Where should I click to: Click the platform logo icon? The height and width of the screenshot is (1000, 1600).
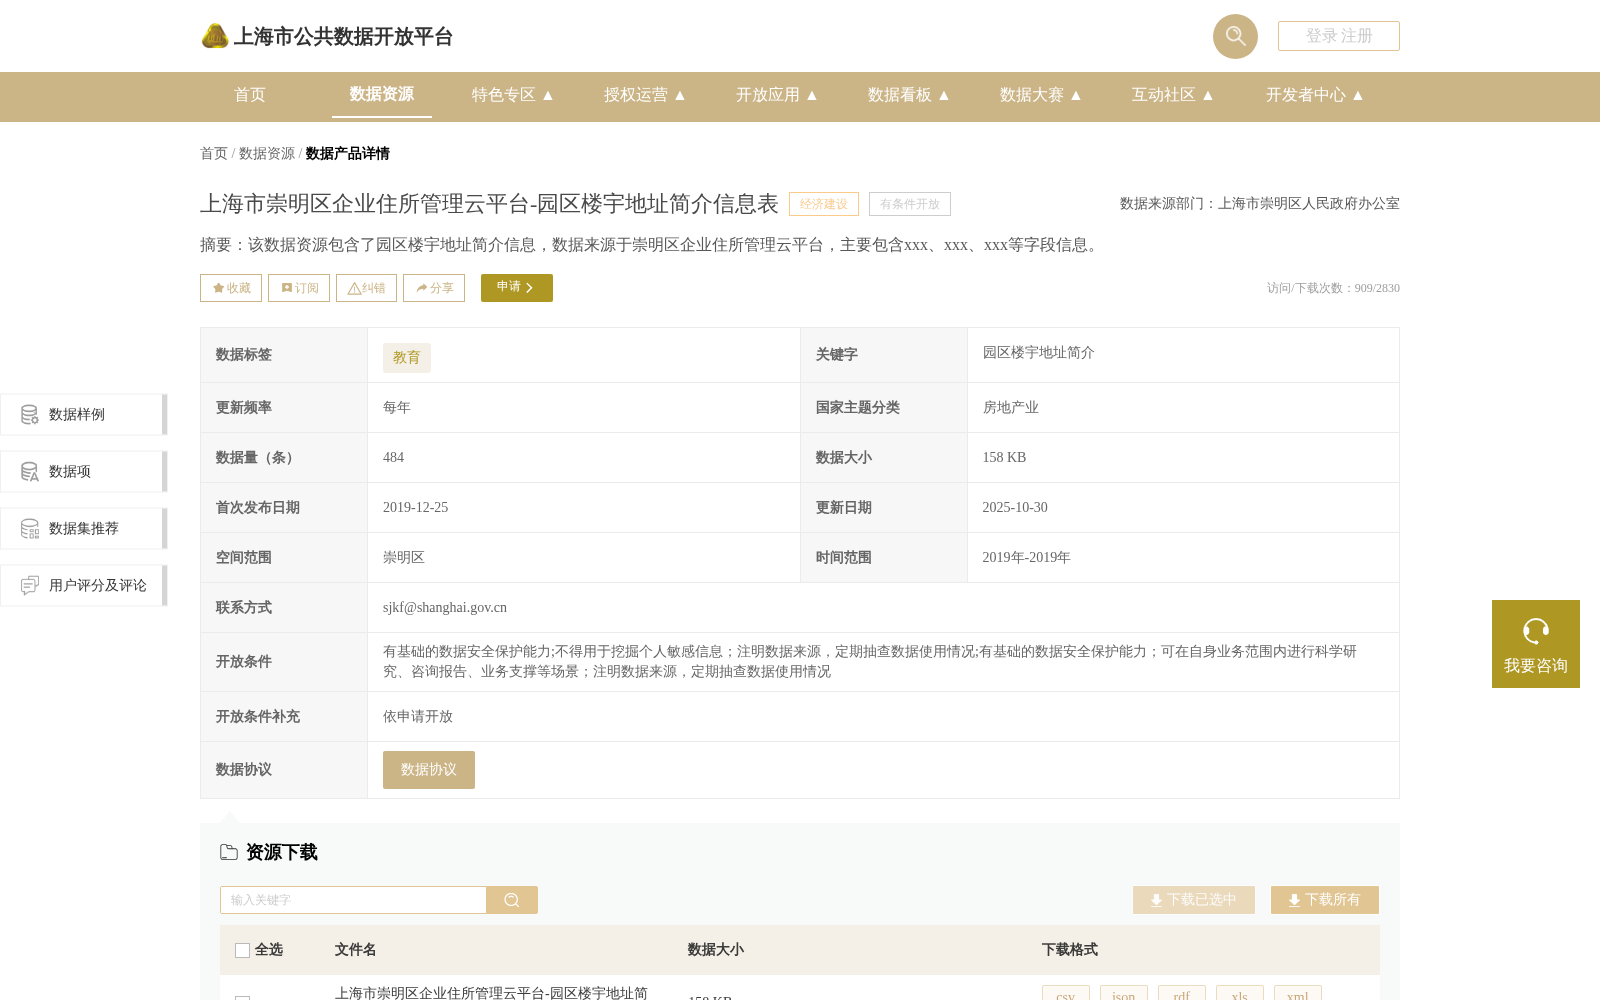tap(215, 36)
